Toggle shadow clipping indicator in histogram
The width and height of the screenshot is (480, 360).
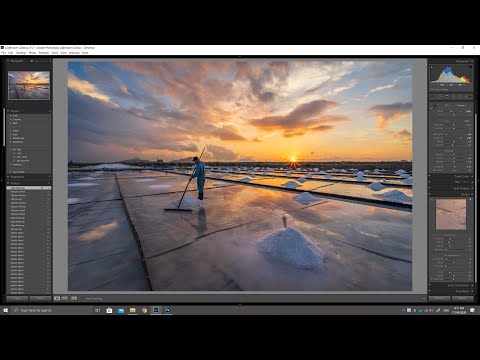[x=432, y=67]
